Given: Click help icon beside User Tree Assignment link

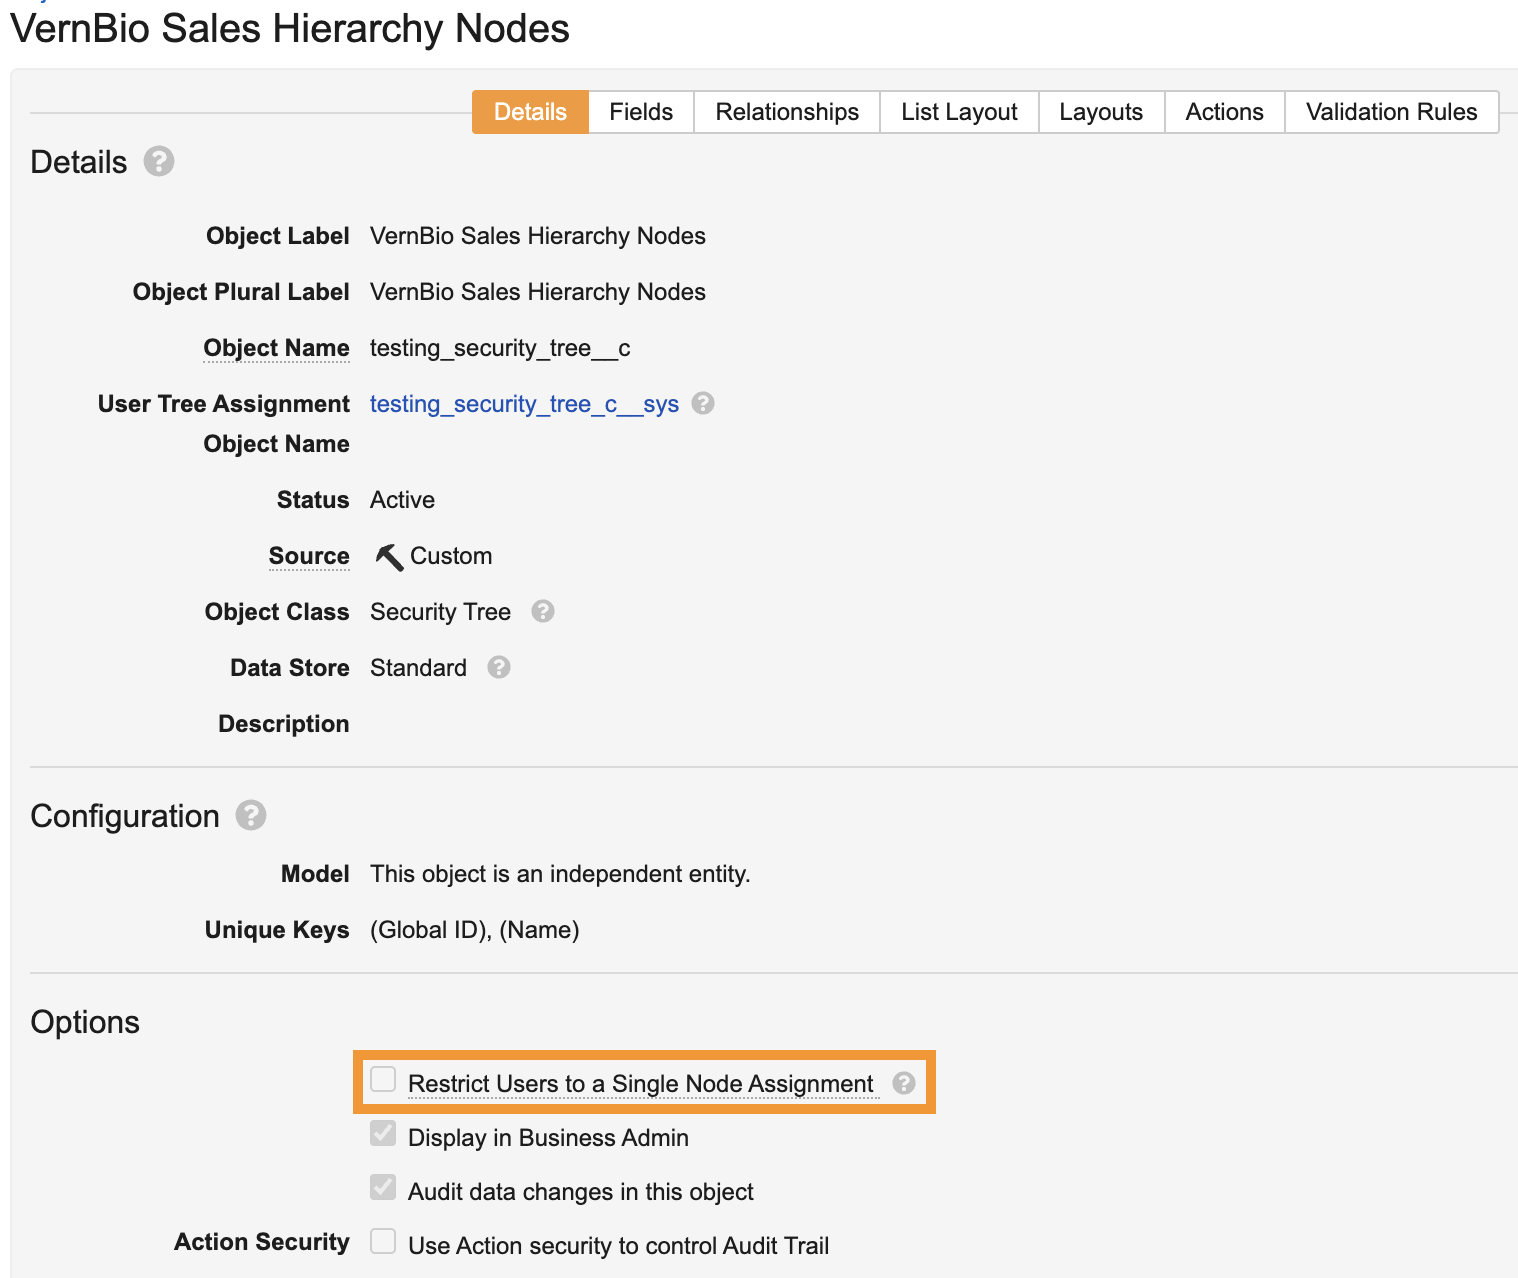Looking at the screenshot, I should (703, 403).
